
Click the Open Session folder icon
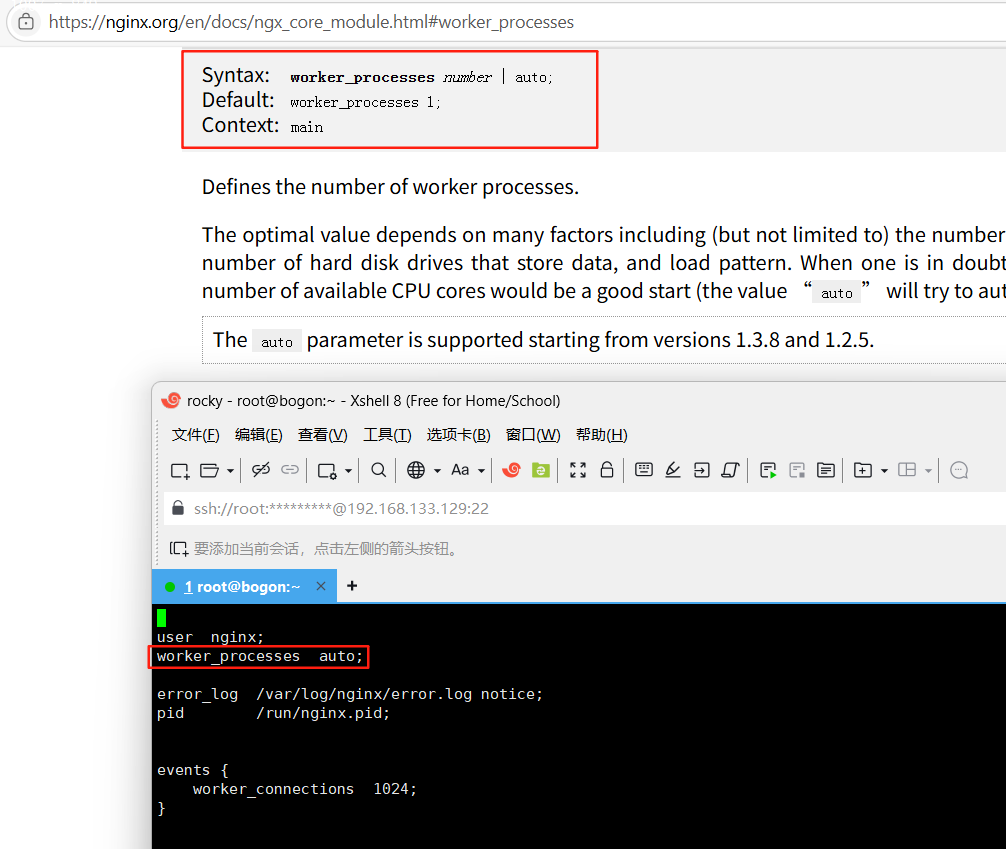(x=209, y=470)
